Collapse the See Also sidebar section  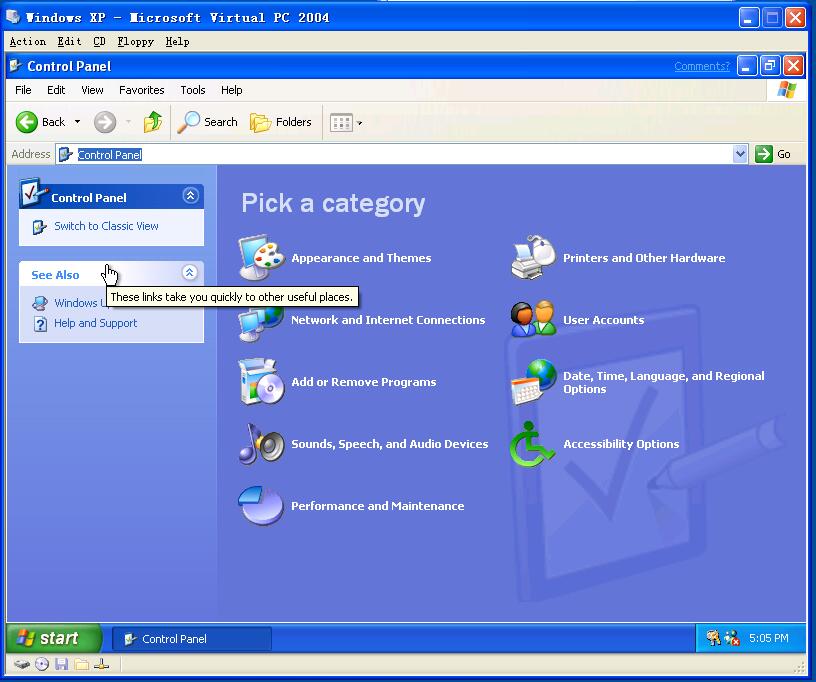[x=189, y=273]
